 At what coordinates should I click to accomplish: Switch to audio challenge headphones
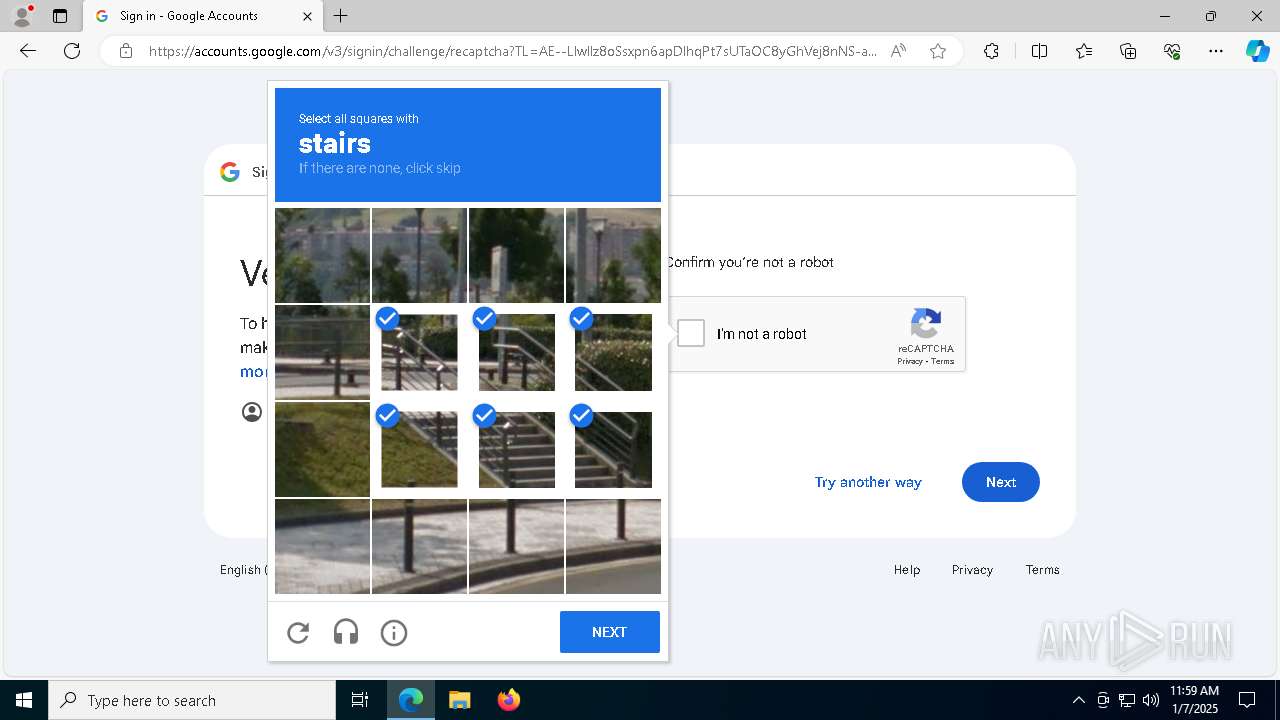coord(346,632)
